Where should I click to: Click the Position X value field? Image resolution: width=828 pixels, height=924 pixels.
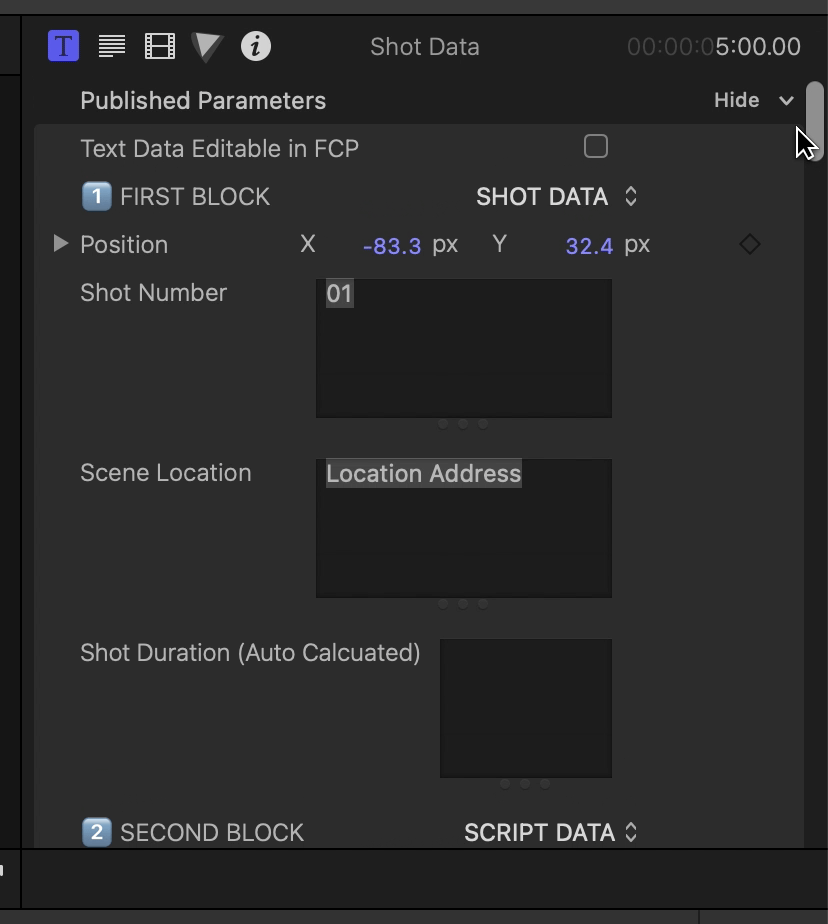[x=392, y=246]
